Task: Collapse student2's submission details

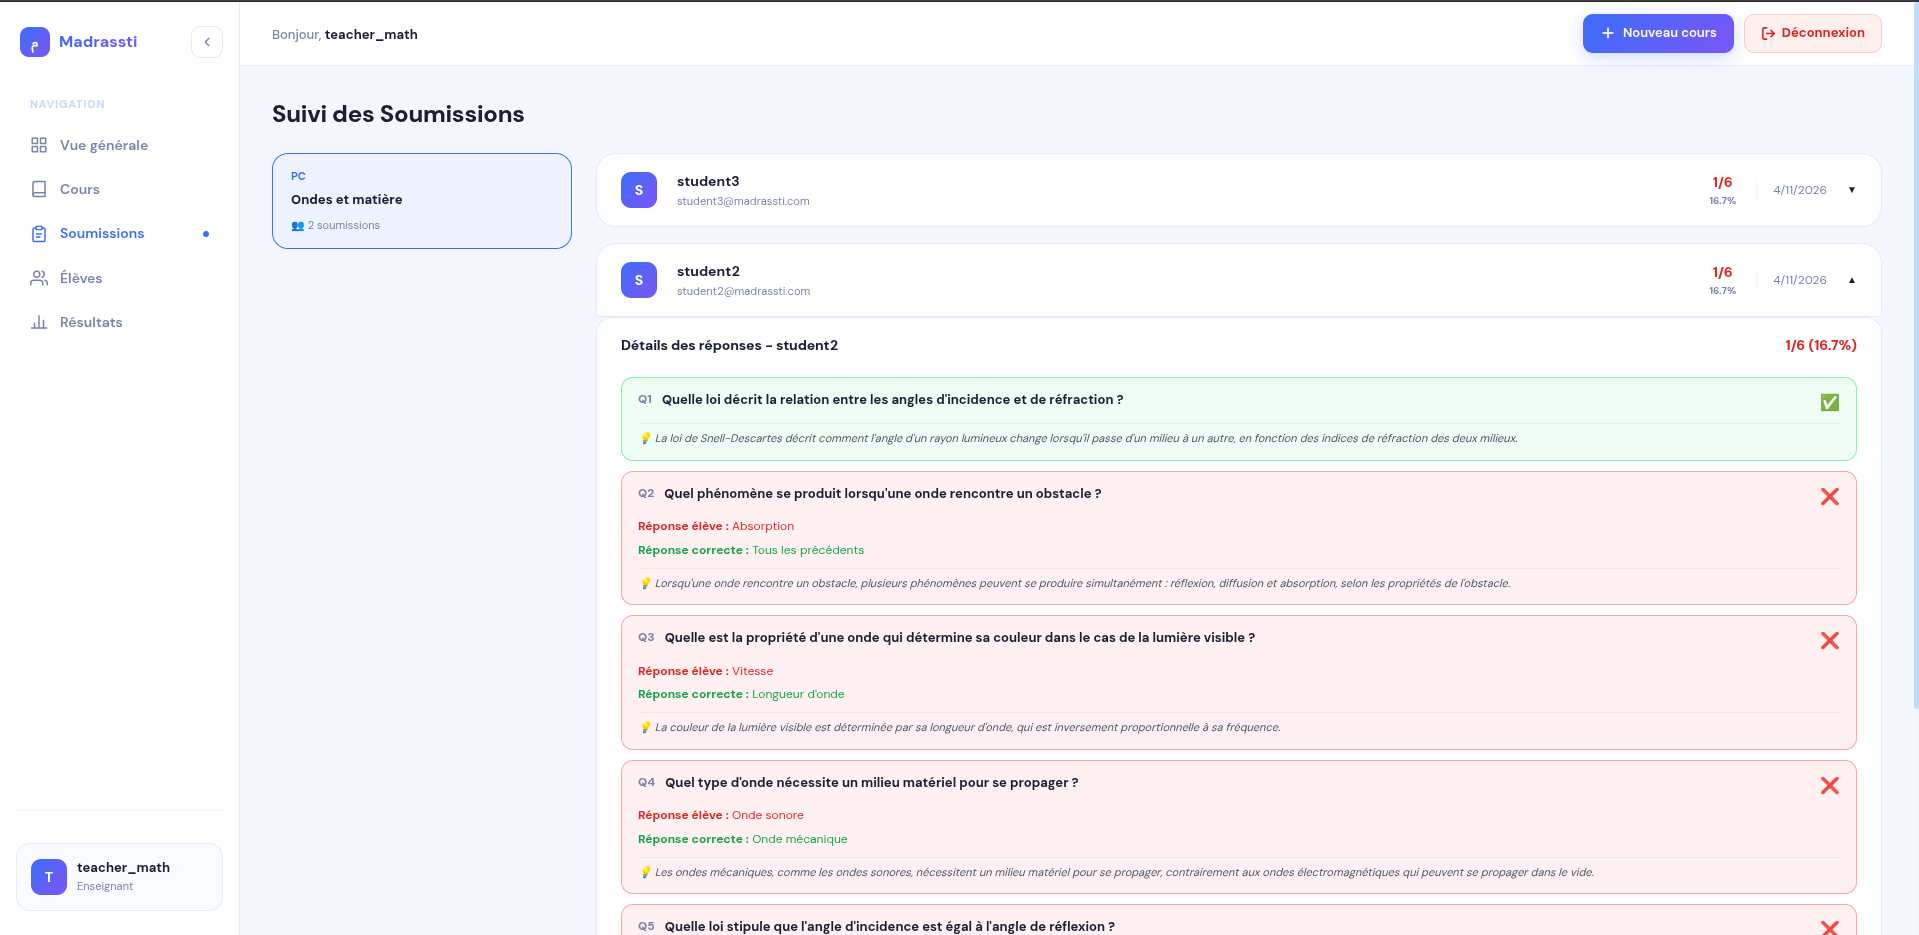Action: coord(1852,280)
